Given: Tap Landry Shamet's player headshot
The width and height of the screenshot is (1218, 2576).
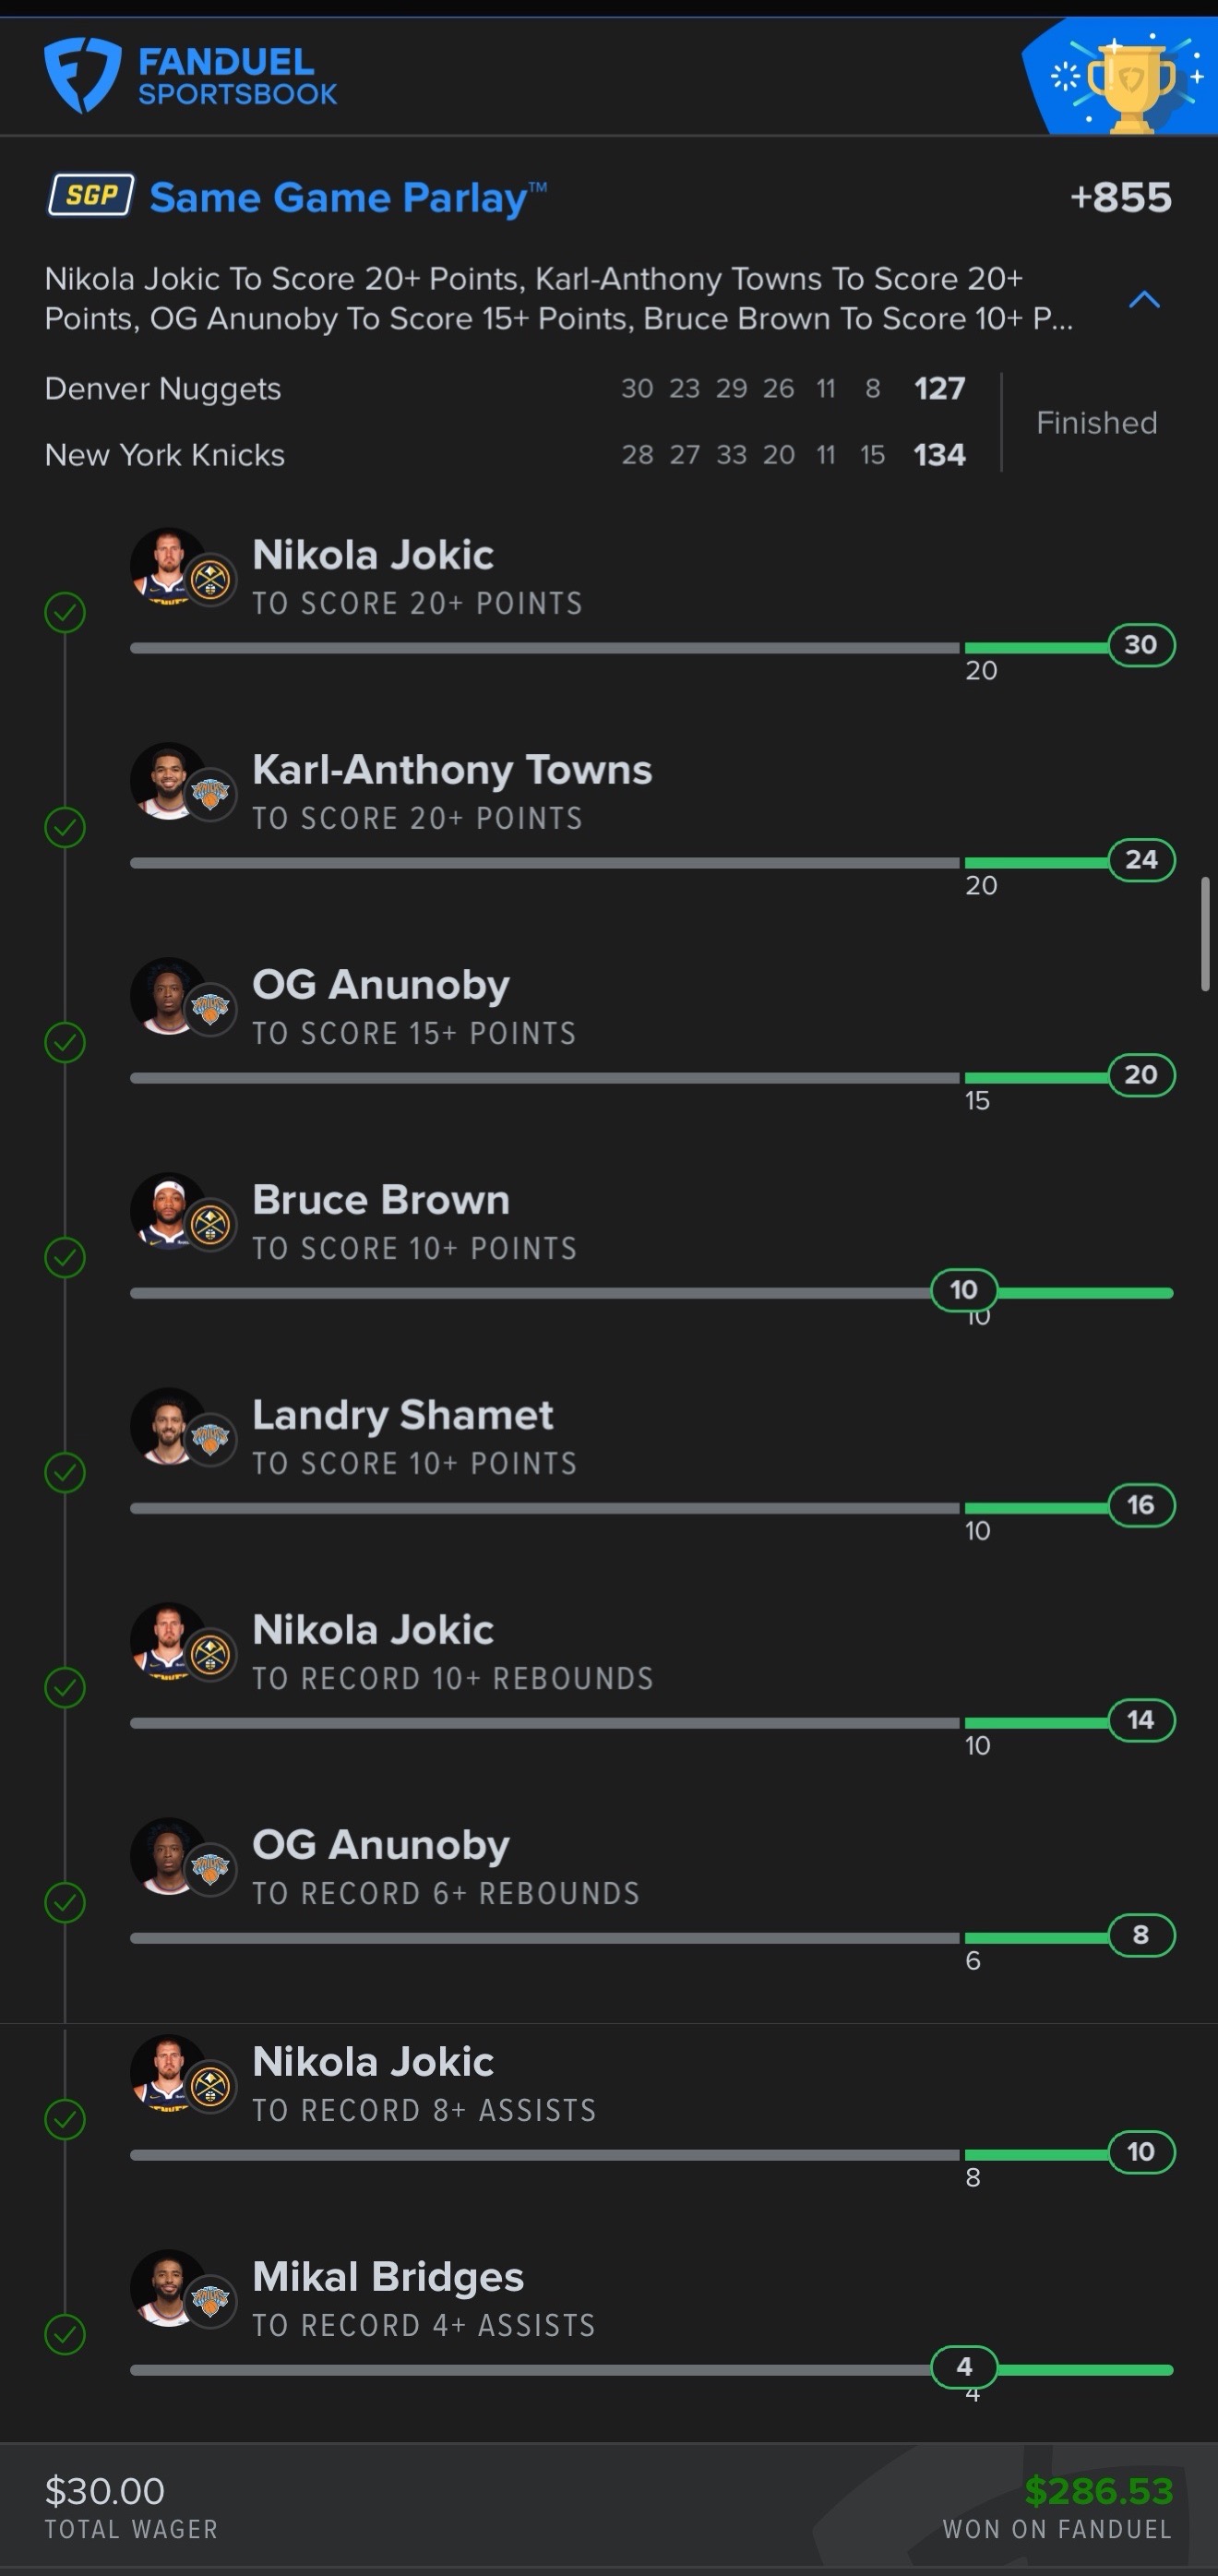Looking at the screenshot, I should [x=167, y=1425].
